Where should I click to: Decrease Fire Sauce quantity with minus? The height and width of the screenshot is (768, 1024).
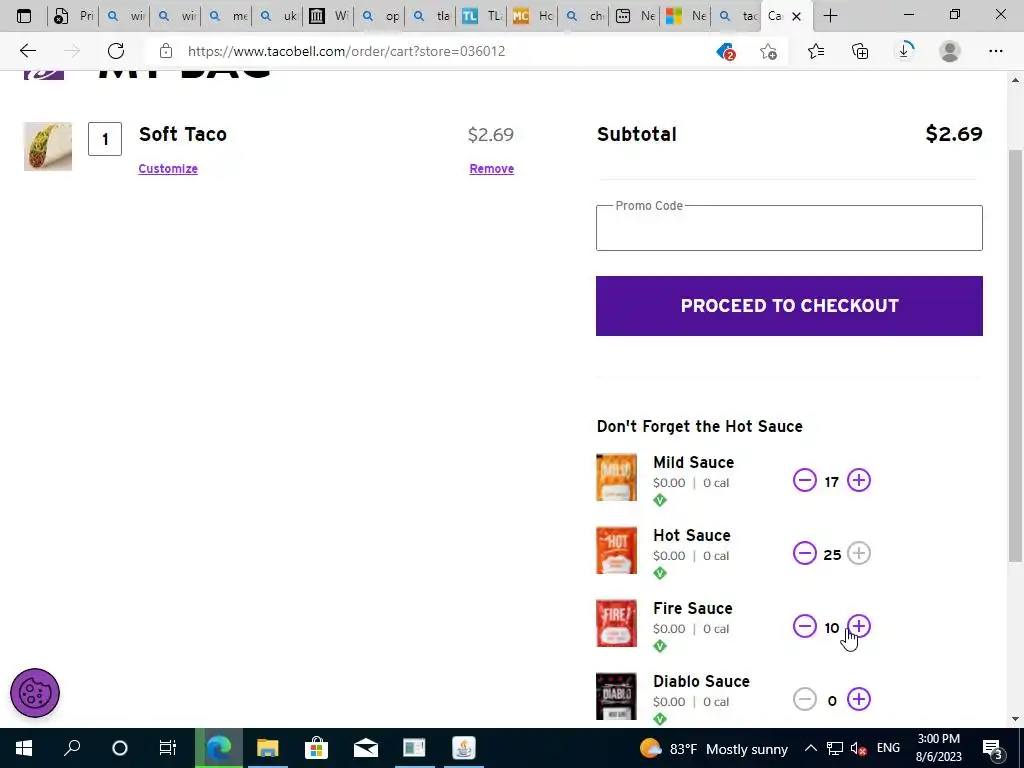pos(805,627)
